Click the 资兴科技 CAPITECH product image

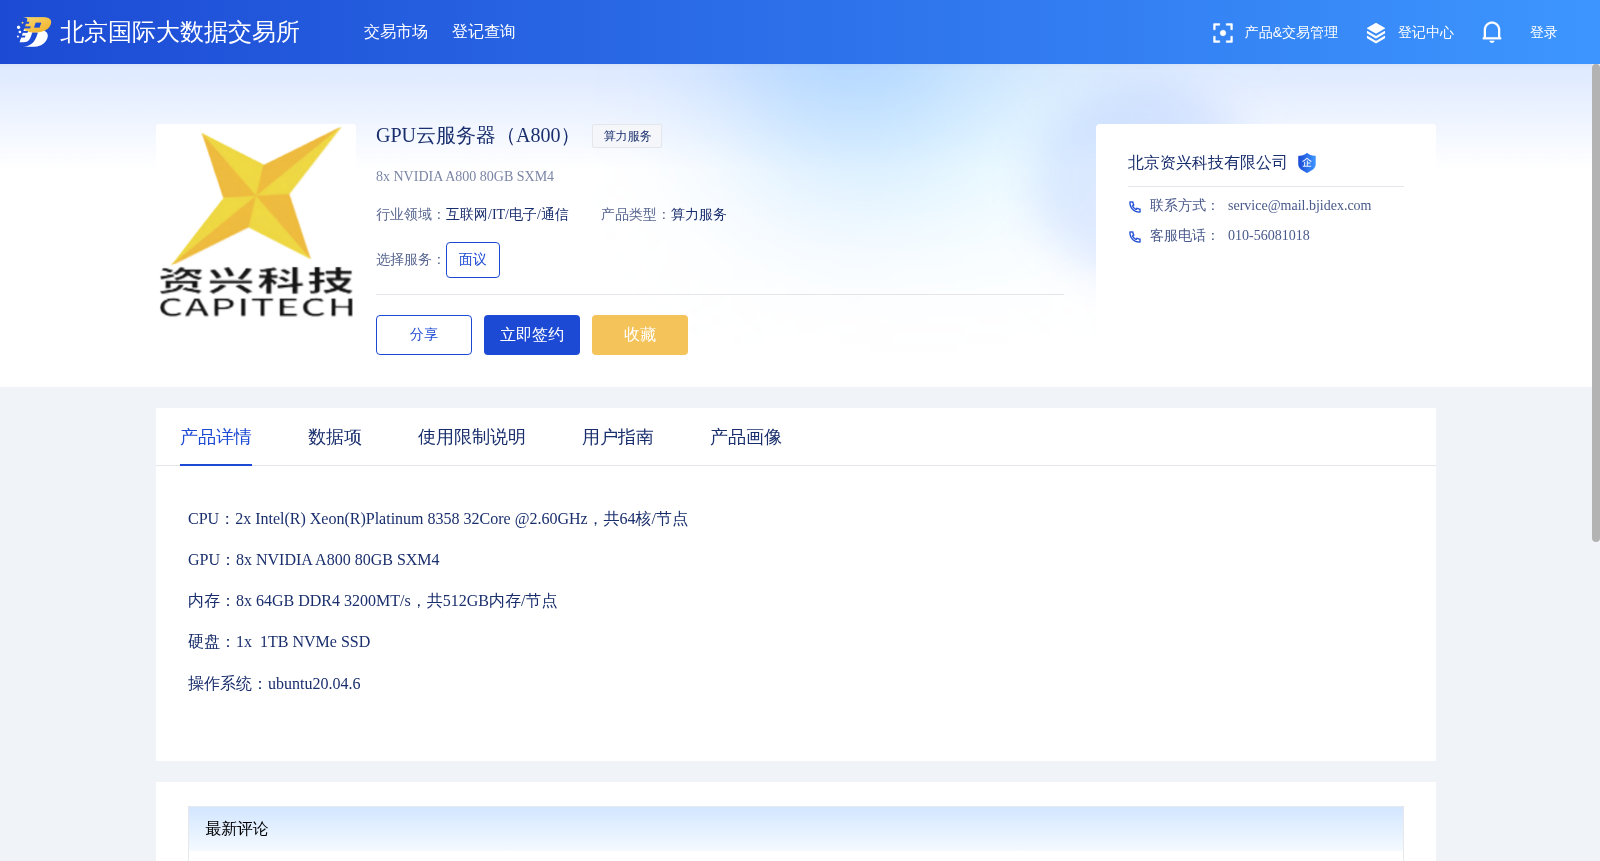pos(256,224)
